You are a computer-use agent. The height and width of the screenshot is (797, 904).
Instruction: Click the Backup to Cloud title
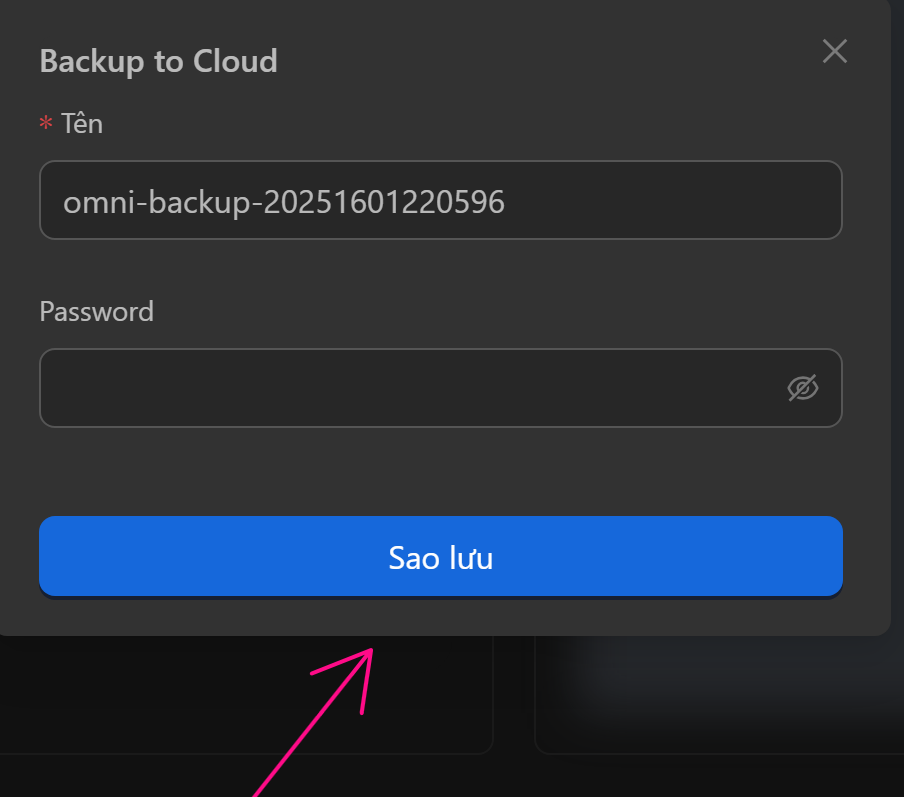[x=158, y=62]
